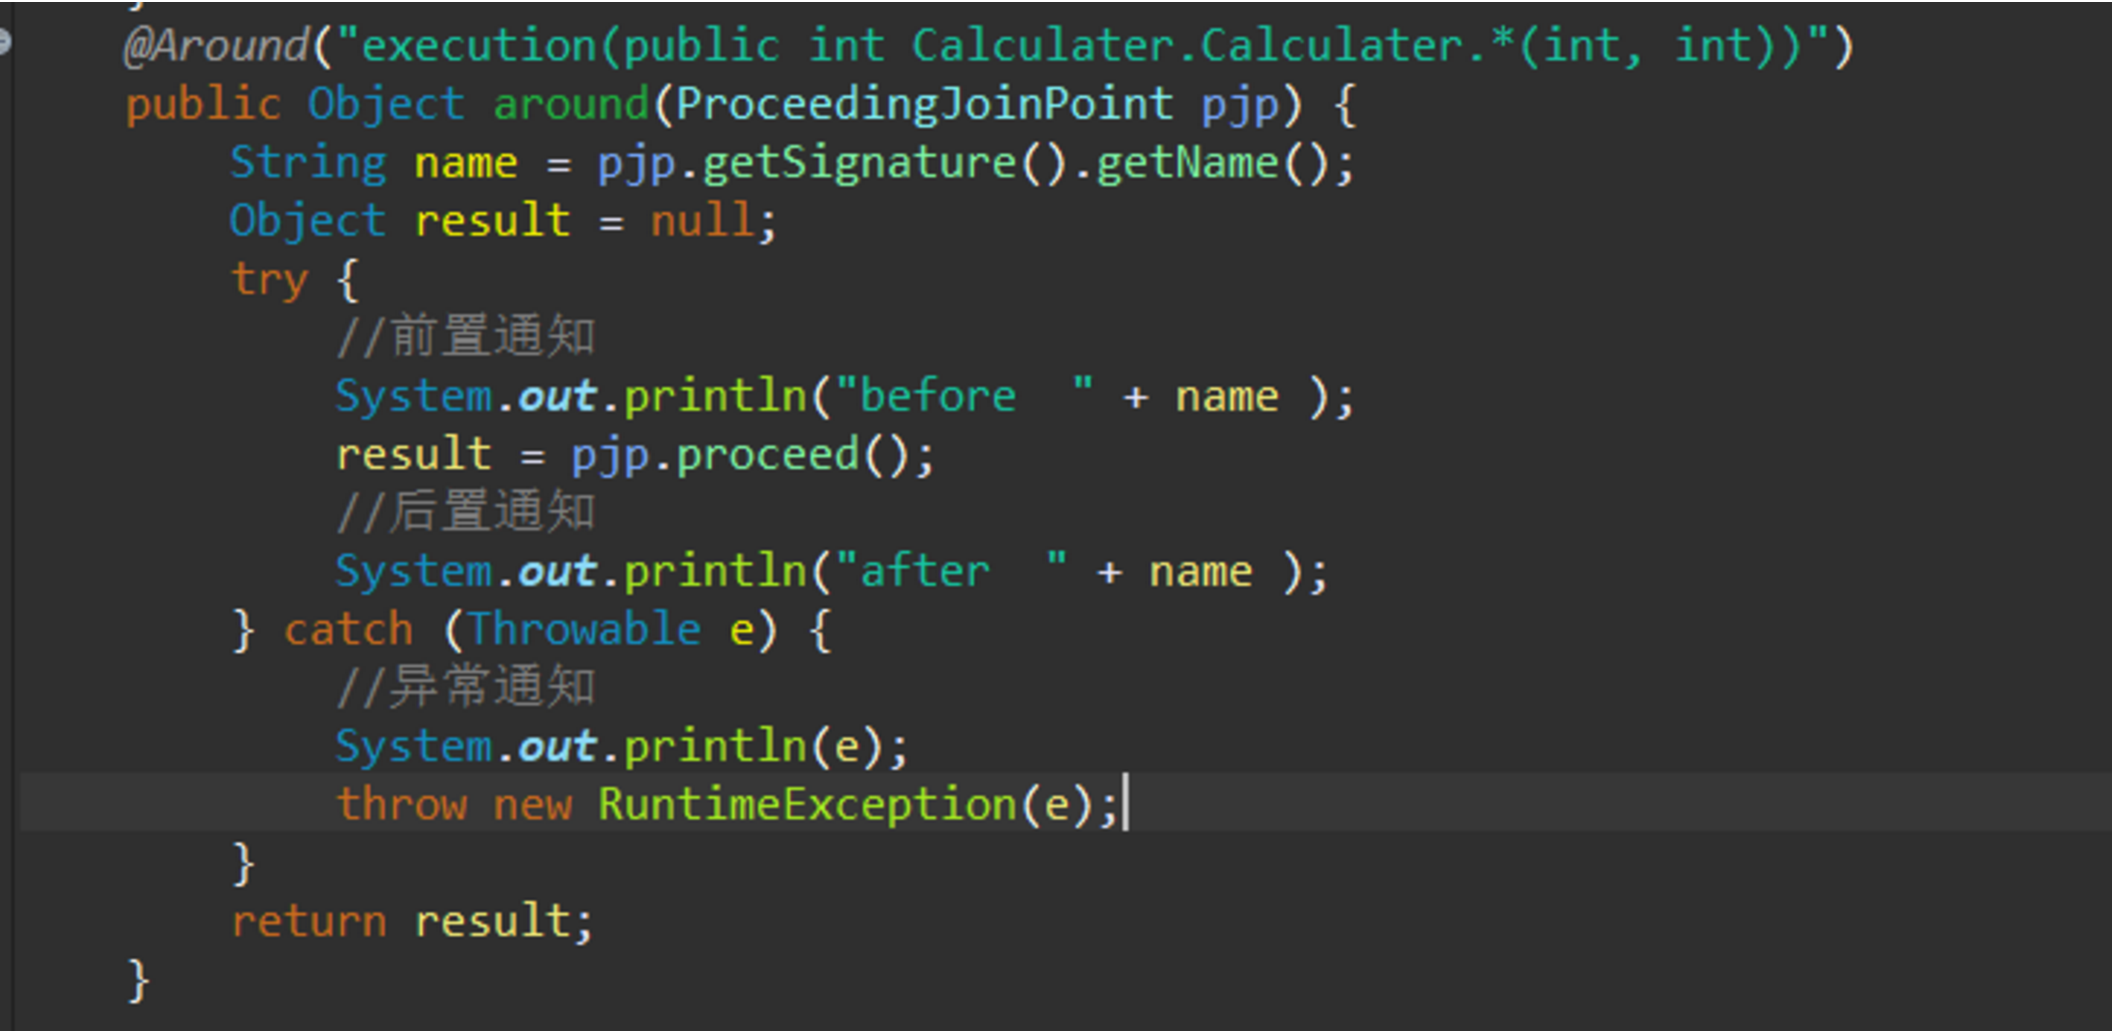This screenshot has height=1031, width=2112.
Task: Click inside the "after" string literal
Action: 925,572
